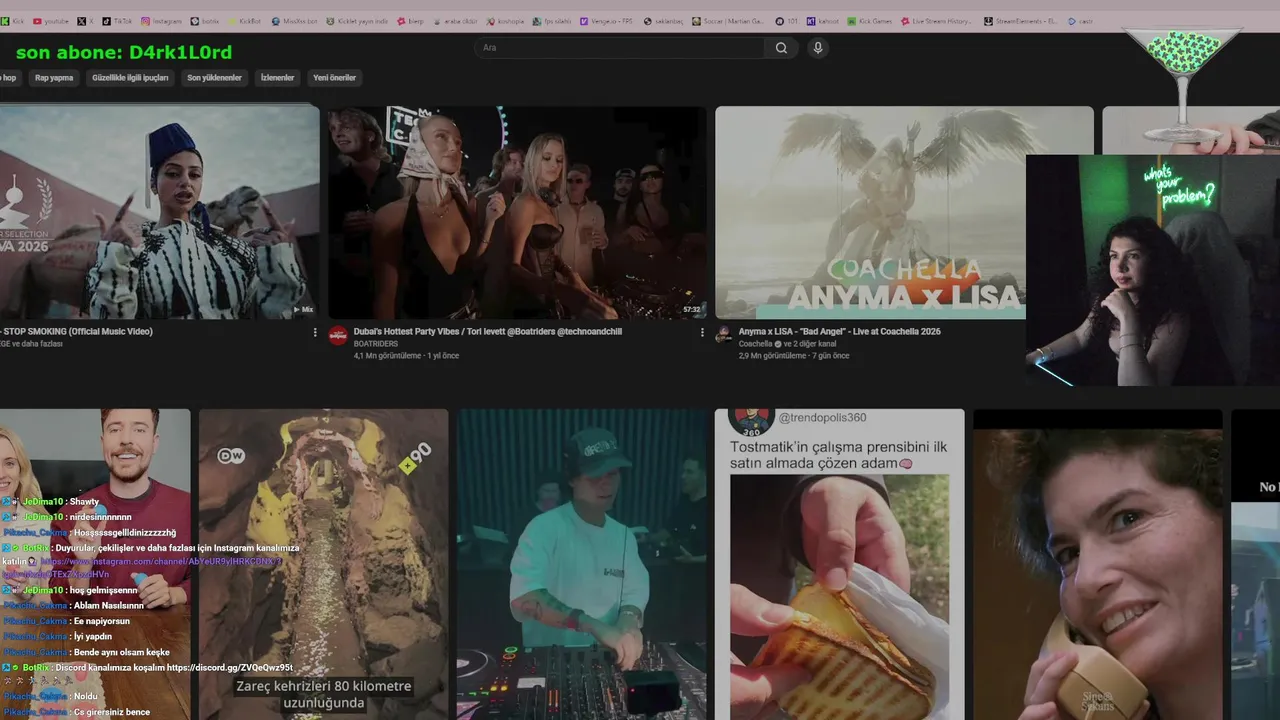Open the DW Zareç kehrizleri short
This screenshot has width=1280, height=720.
[323, 564]
